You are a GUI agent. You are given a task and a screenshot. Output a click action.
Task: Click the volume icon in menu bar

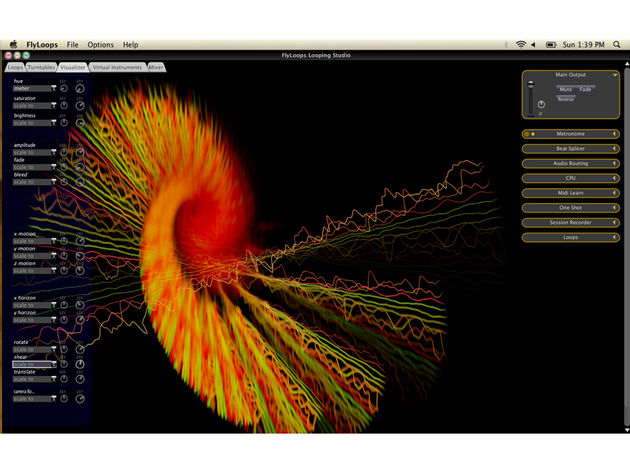point(533,45)
